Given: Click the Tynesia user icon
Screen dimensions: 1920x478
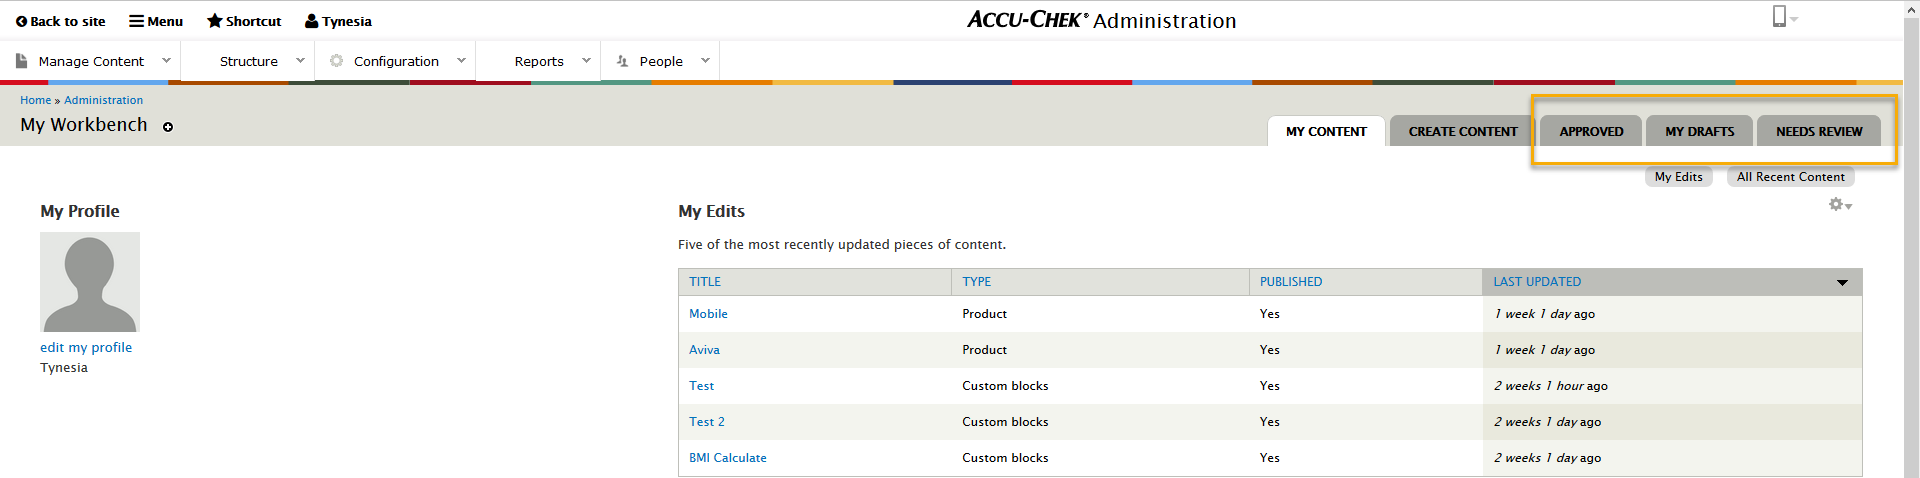Looking at the screenshot, I should tap(311, 21).
